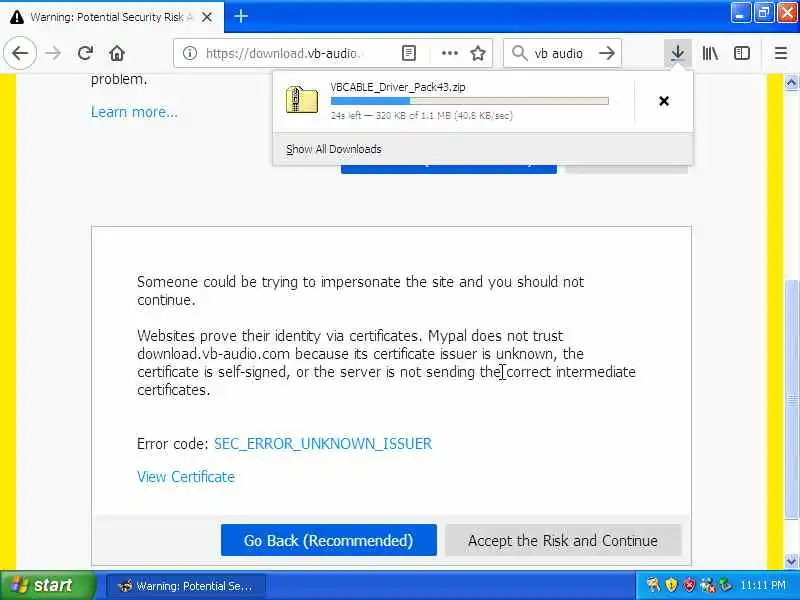Open page actions three-dot menu
Viewport: 800px width, 600px height.
[449, 53]
